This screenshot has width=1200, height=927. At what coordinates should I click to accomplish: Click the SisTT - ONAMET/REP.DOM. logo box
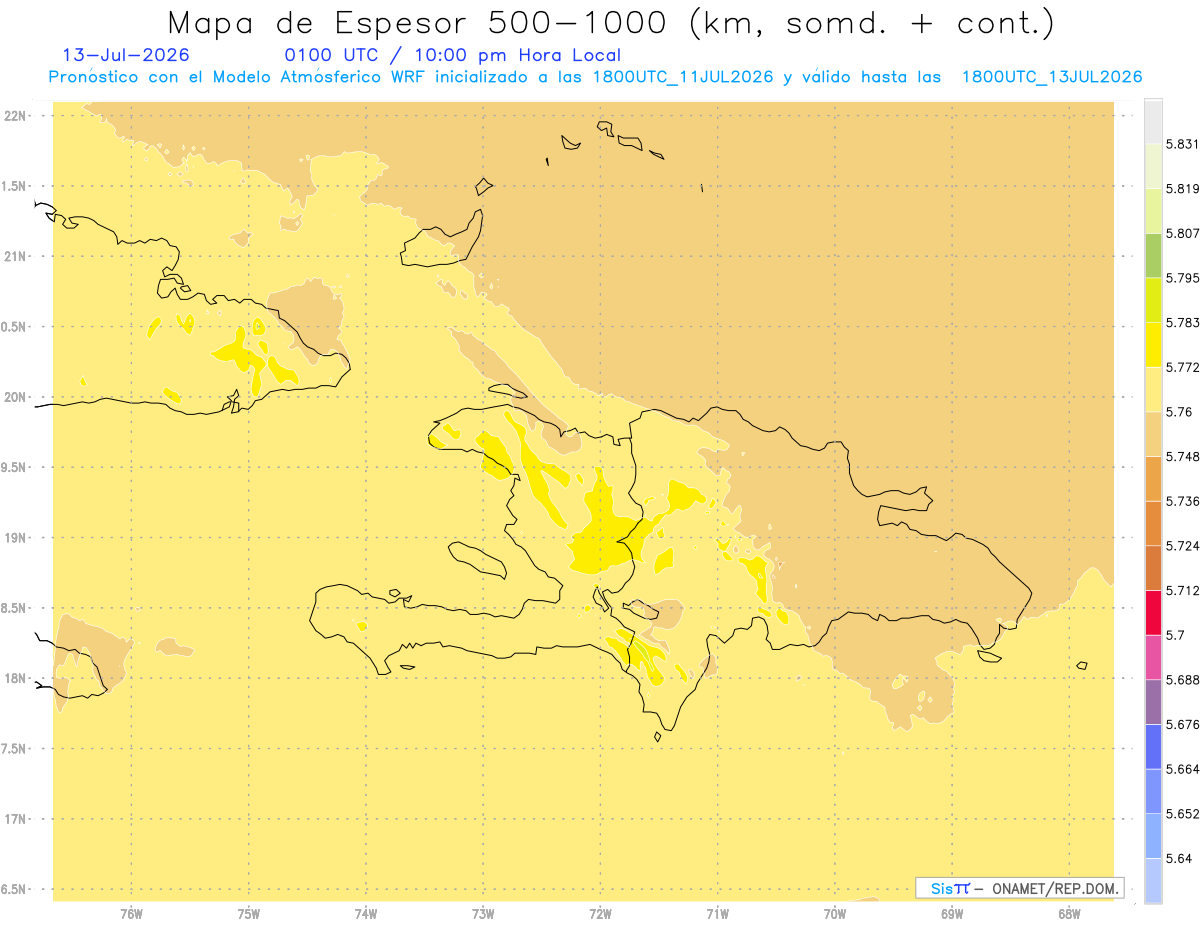1019,888
